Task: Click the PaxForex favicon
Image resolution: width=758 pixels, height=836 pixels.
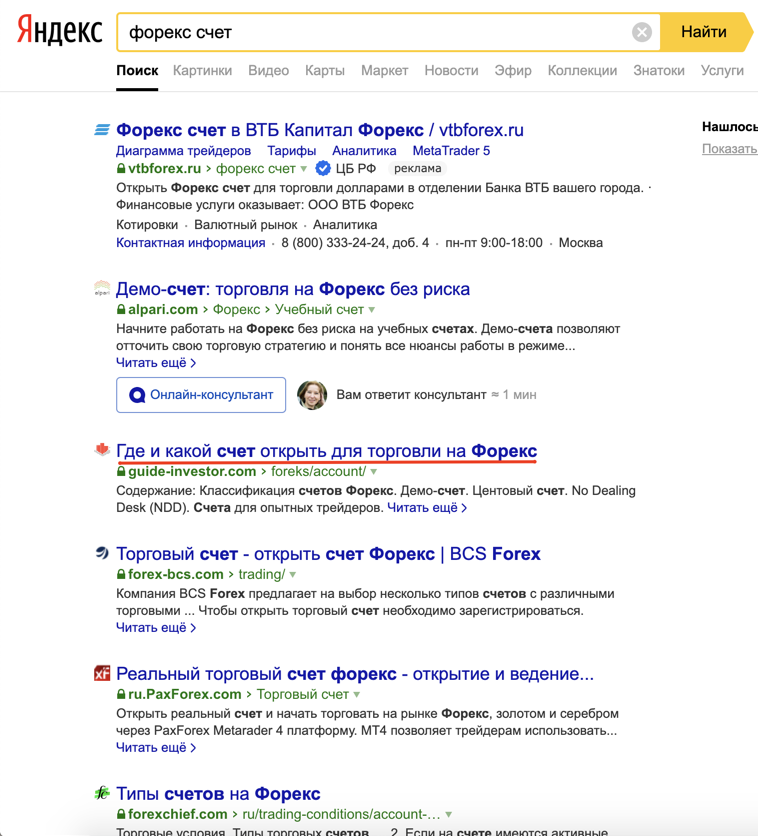Action: [102, 674]
